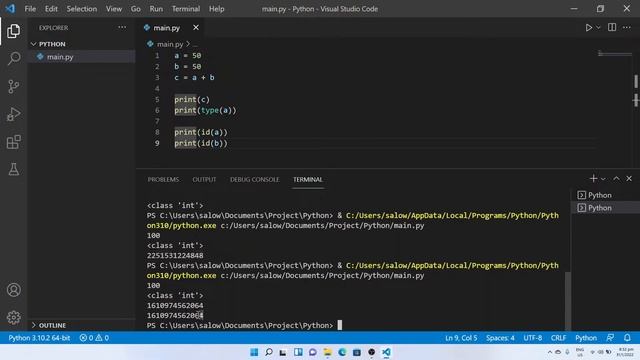
Task: Open the Manage gear settings
Action: [x=13, y=317]
